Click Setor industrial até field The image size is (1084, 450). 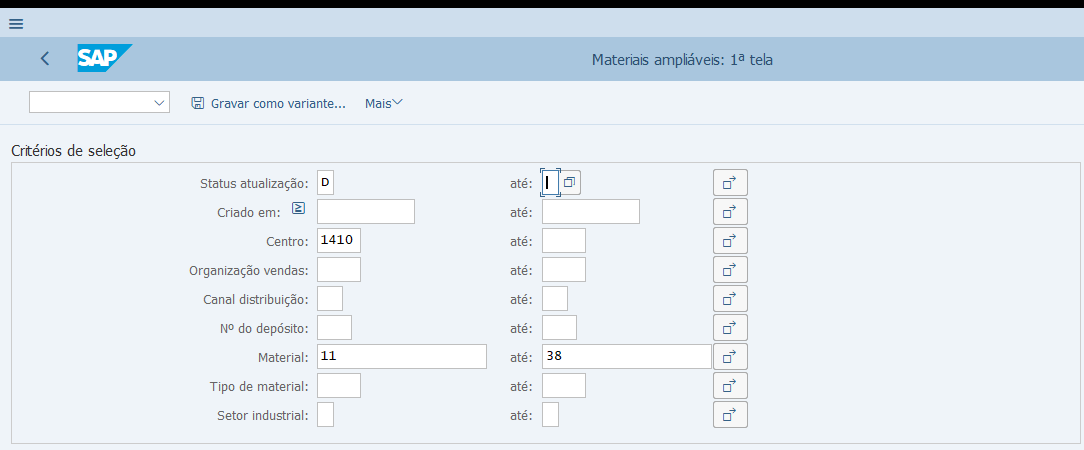click(550, 415)
